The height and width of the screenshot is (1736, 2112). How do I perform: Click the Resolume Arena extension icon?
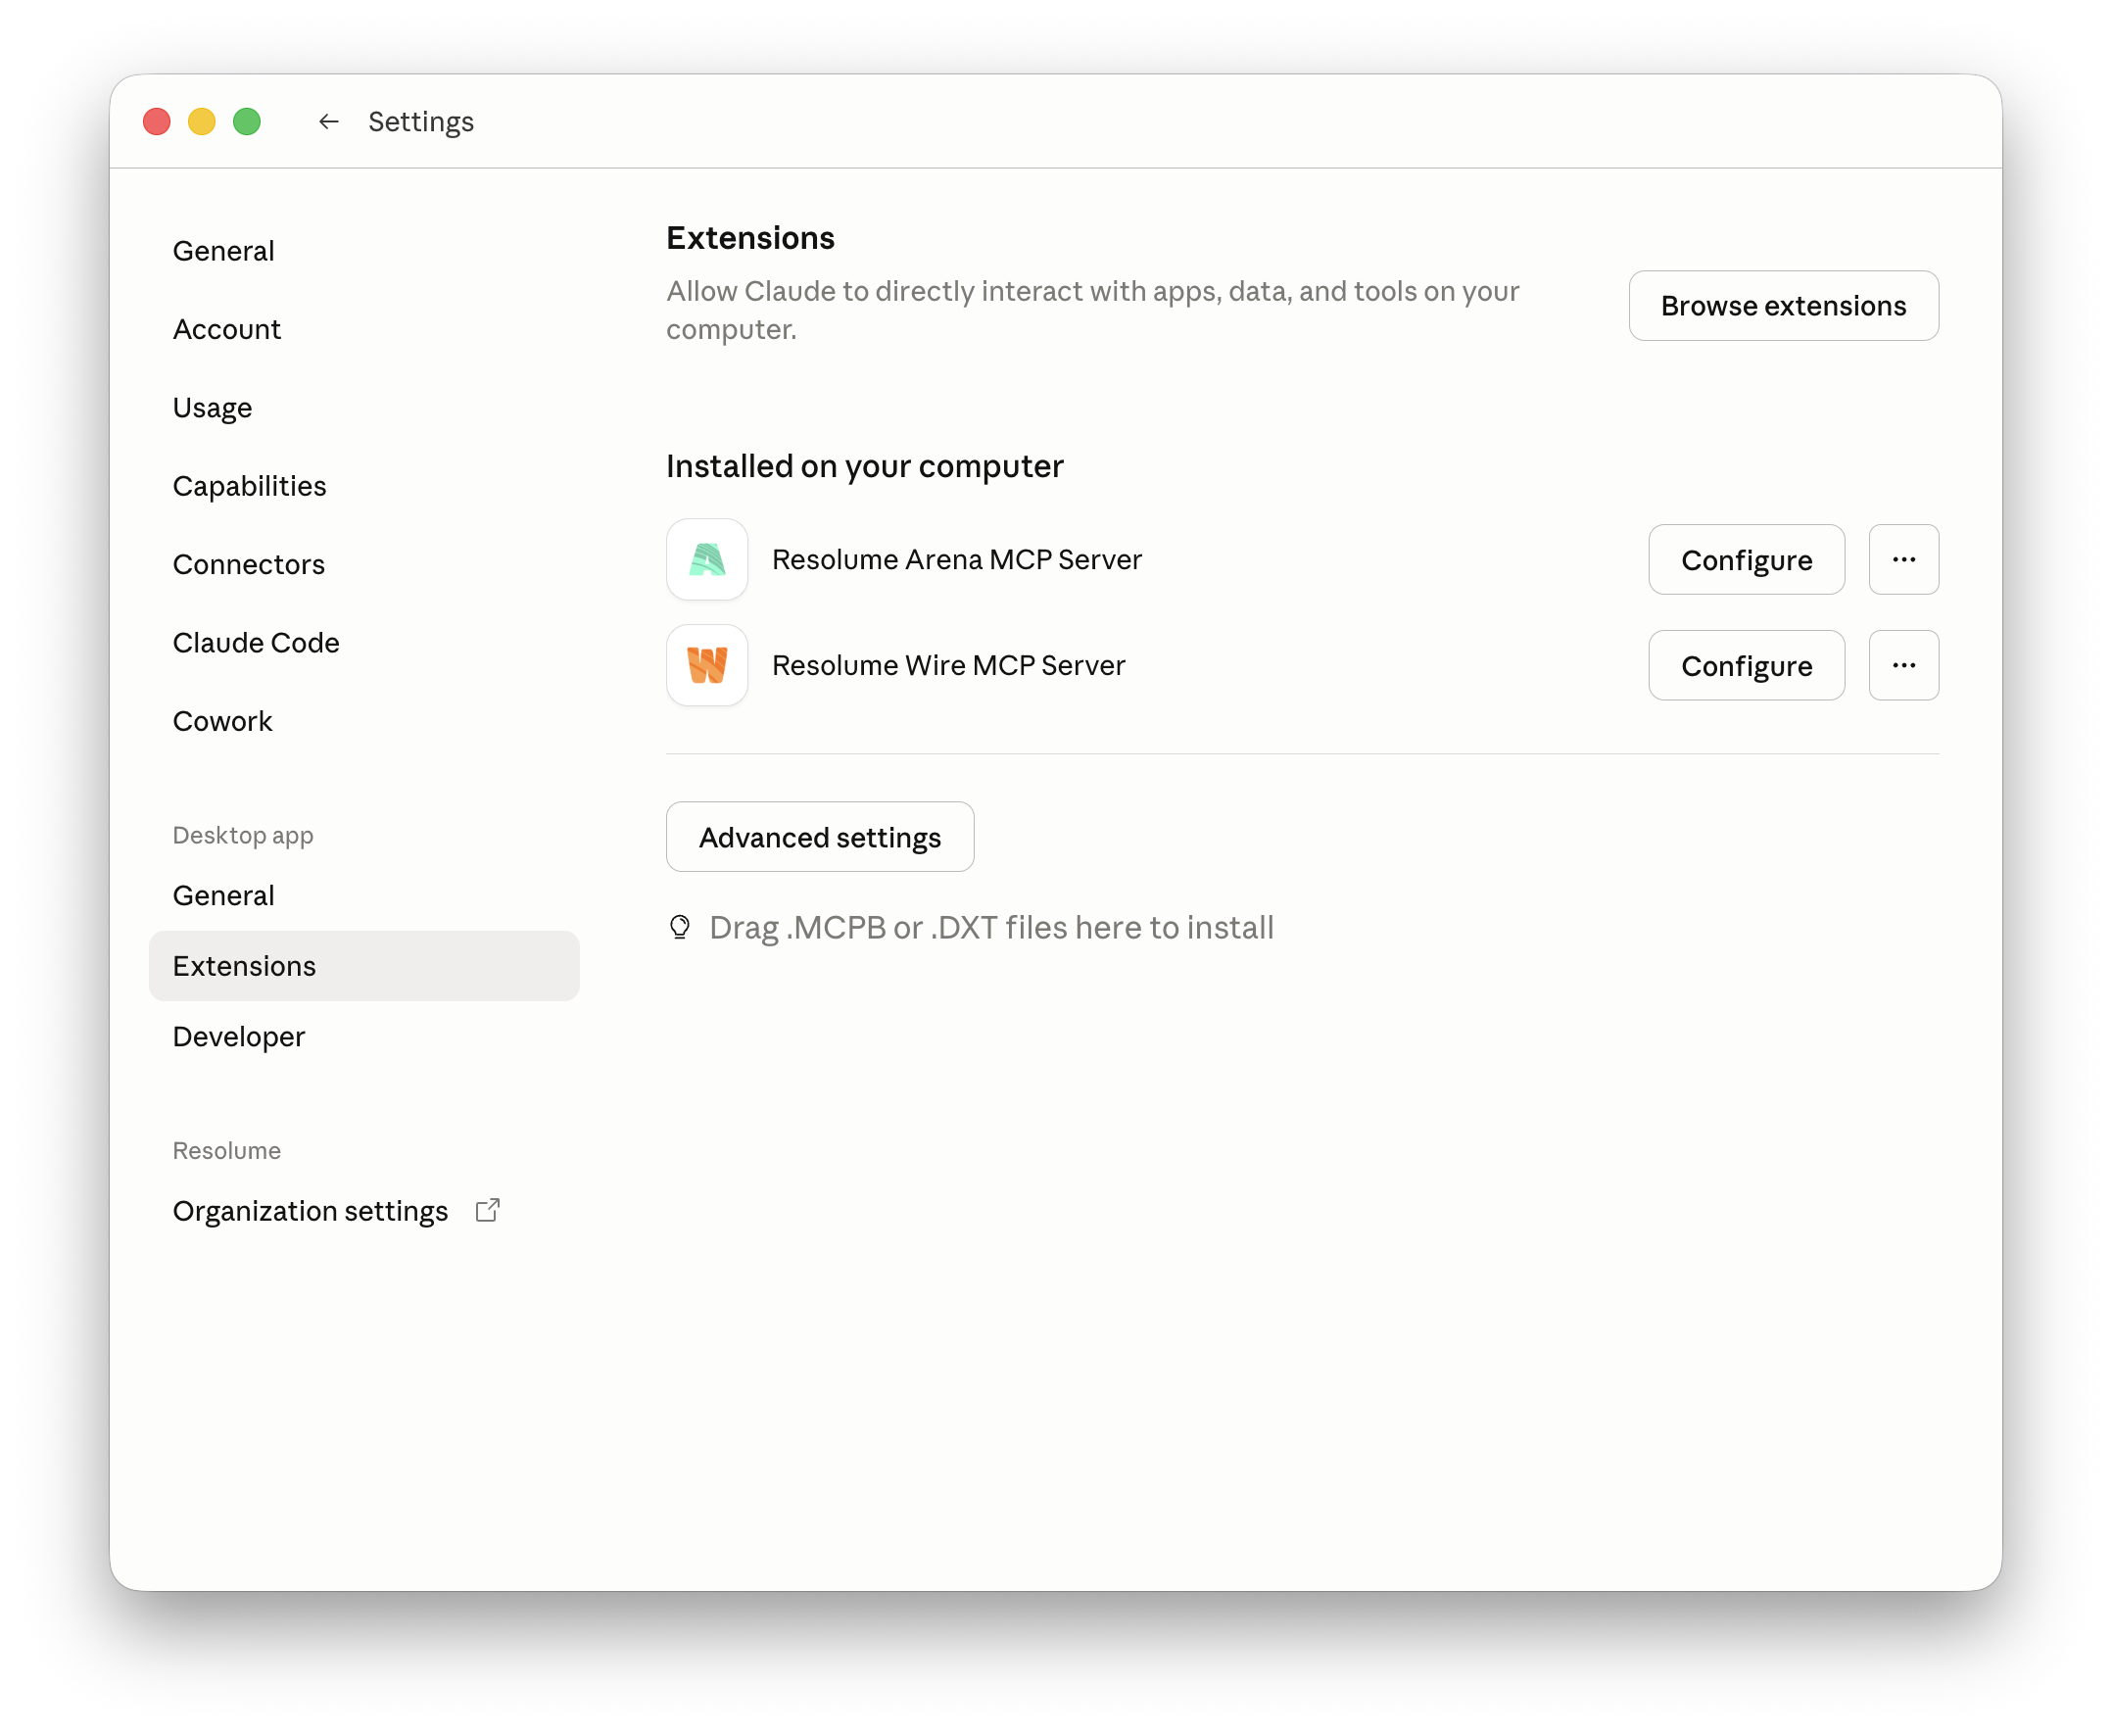[x=707, y=560]
